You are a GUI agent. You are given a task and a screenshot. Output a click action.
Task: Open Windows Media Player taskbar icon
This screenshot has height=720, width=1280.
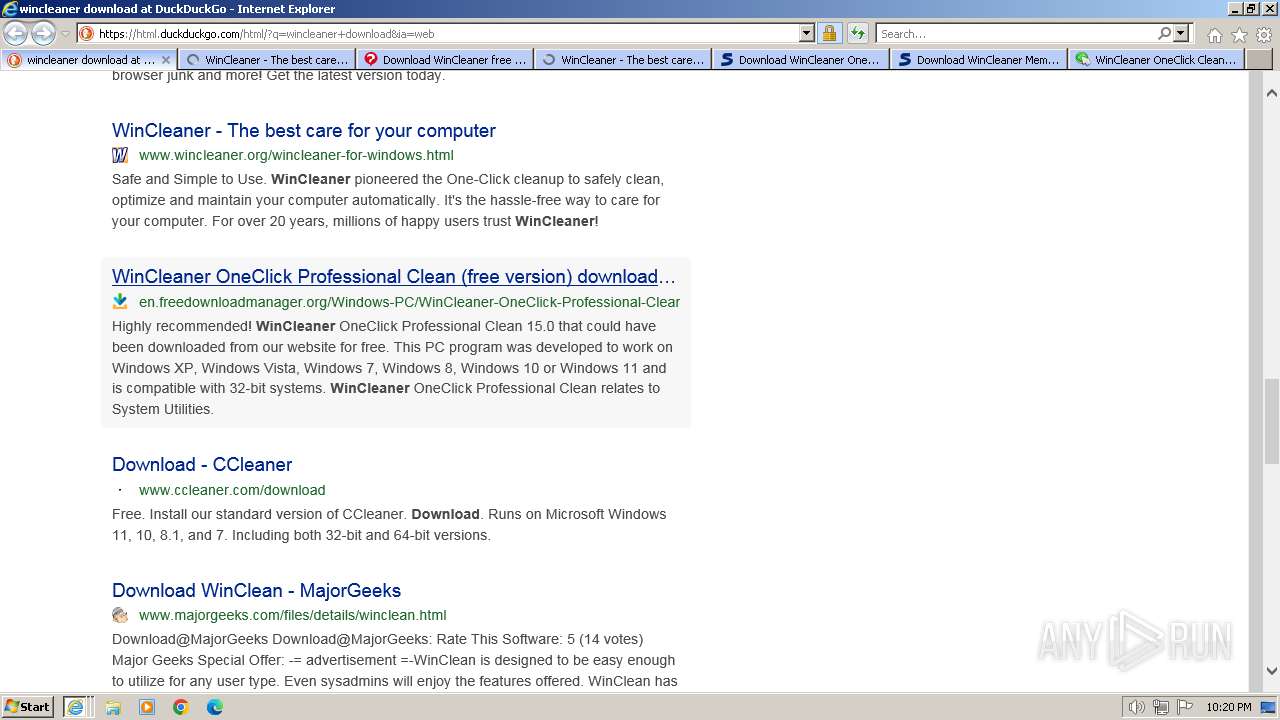[x=147, y=707]
